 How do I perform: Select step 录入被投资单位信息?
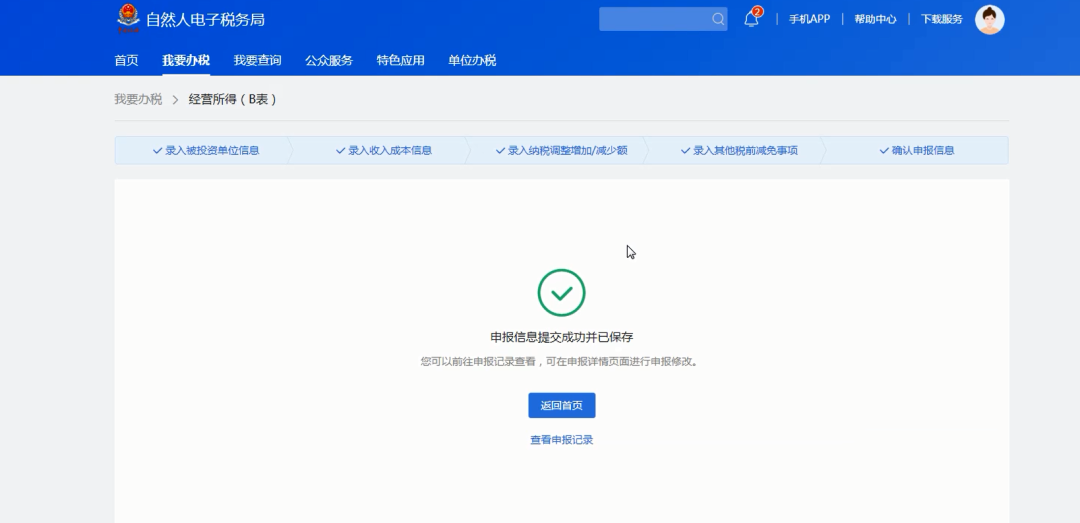[206, 150]
